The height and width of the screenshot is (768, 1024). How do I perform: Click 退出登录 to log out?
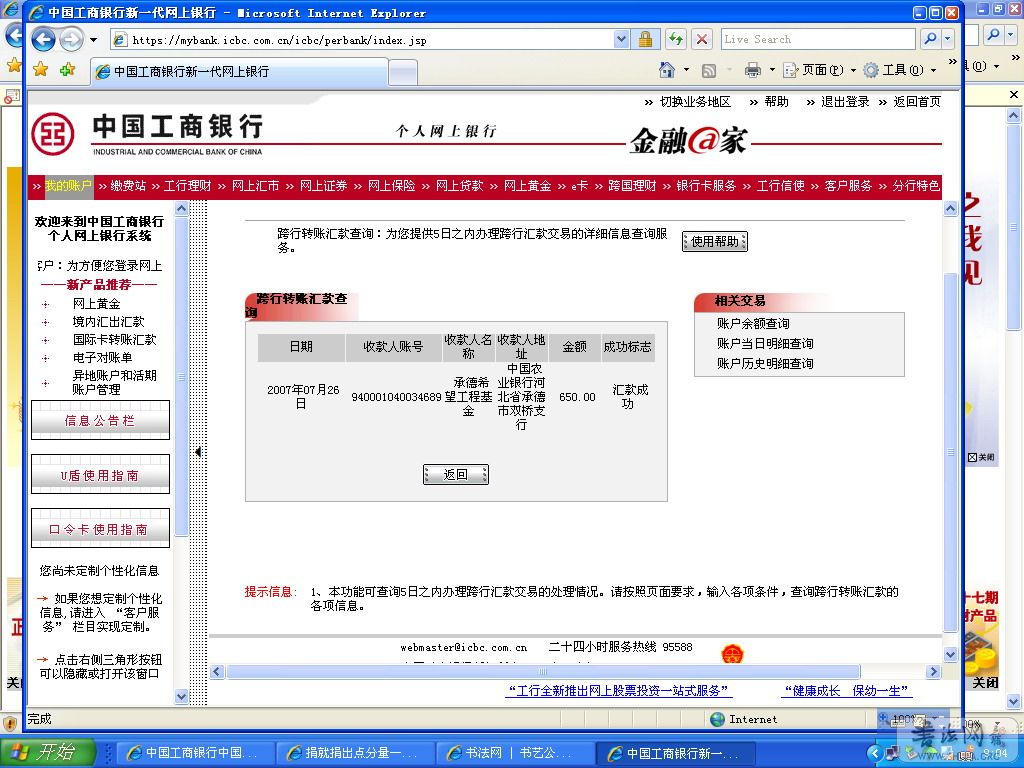click(845, 102)
